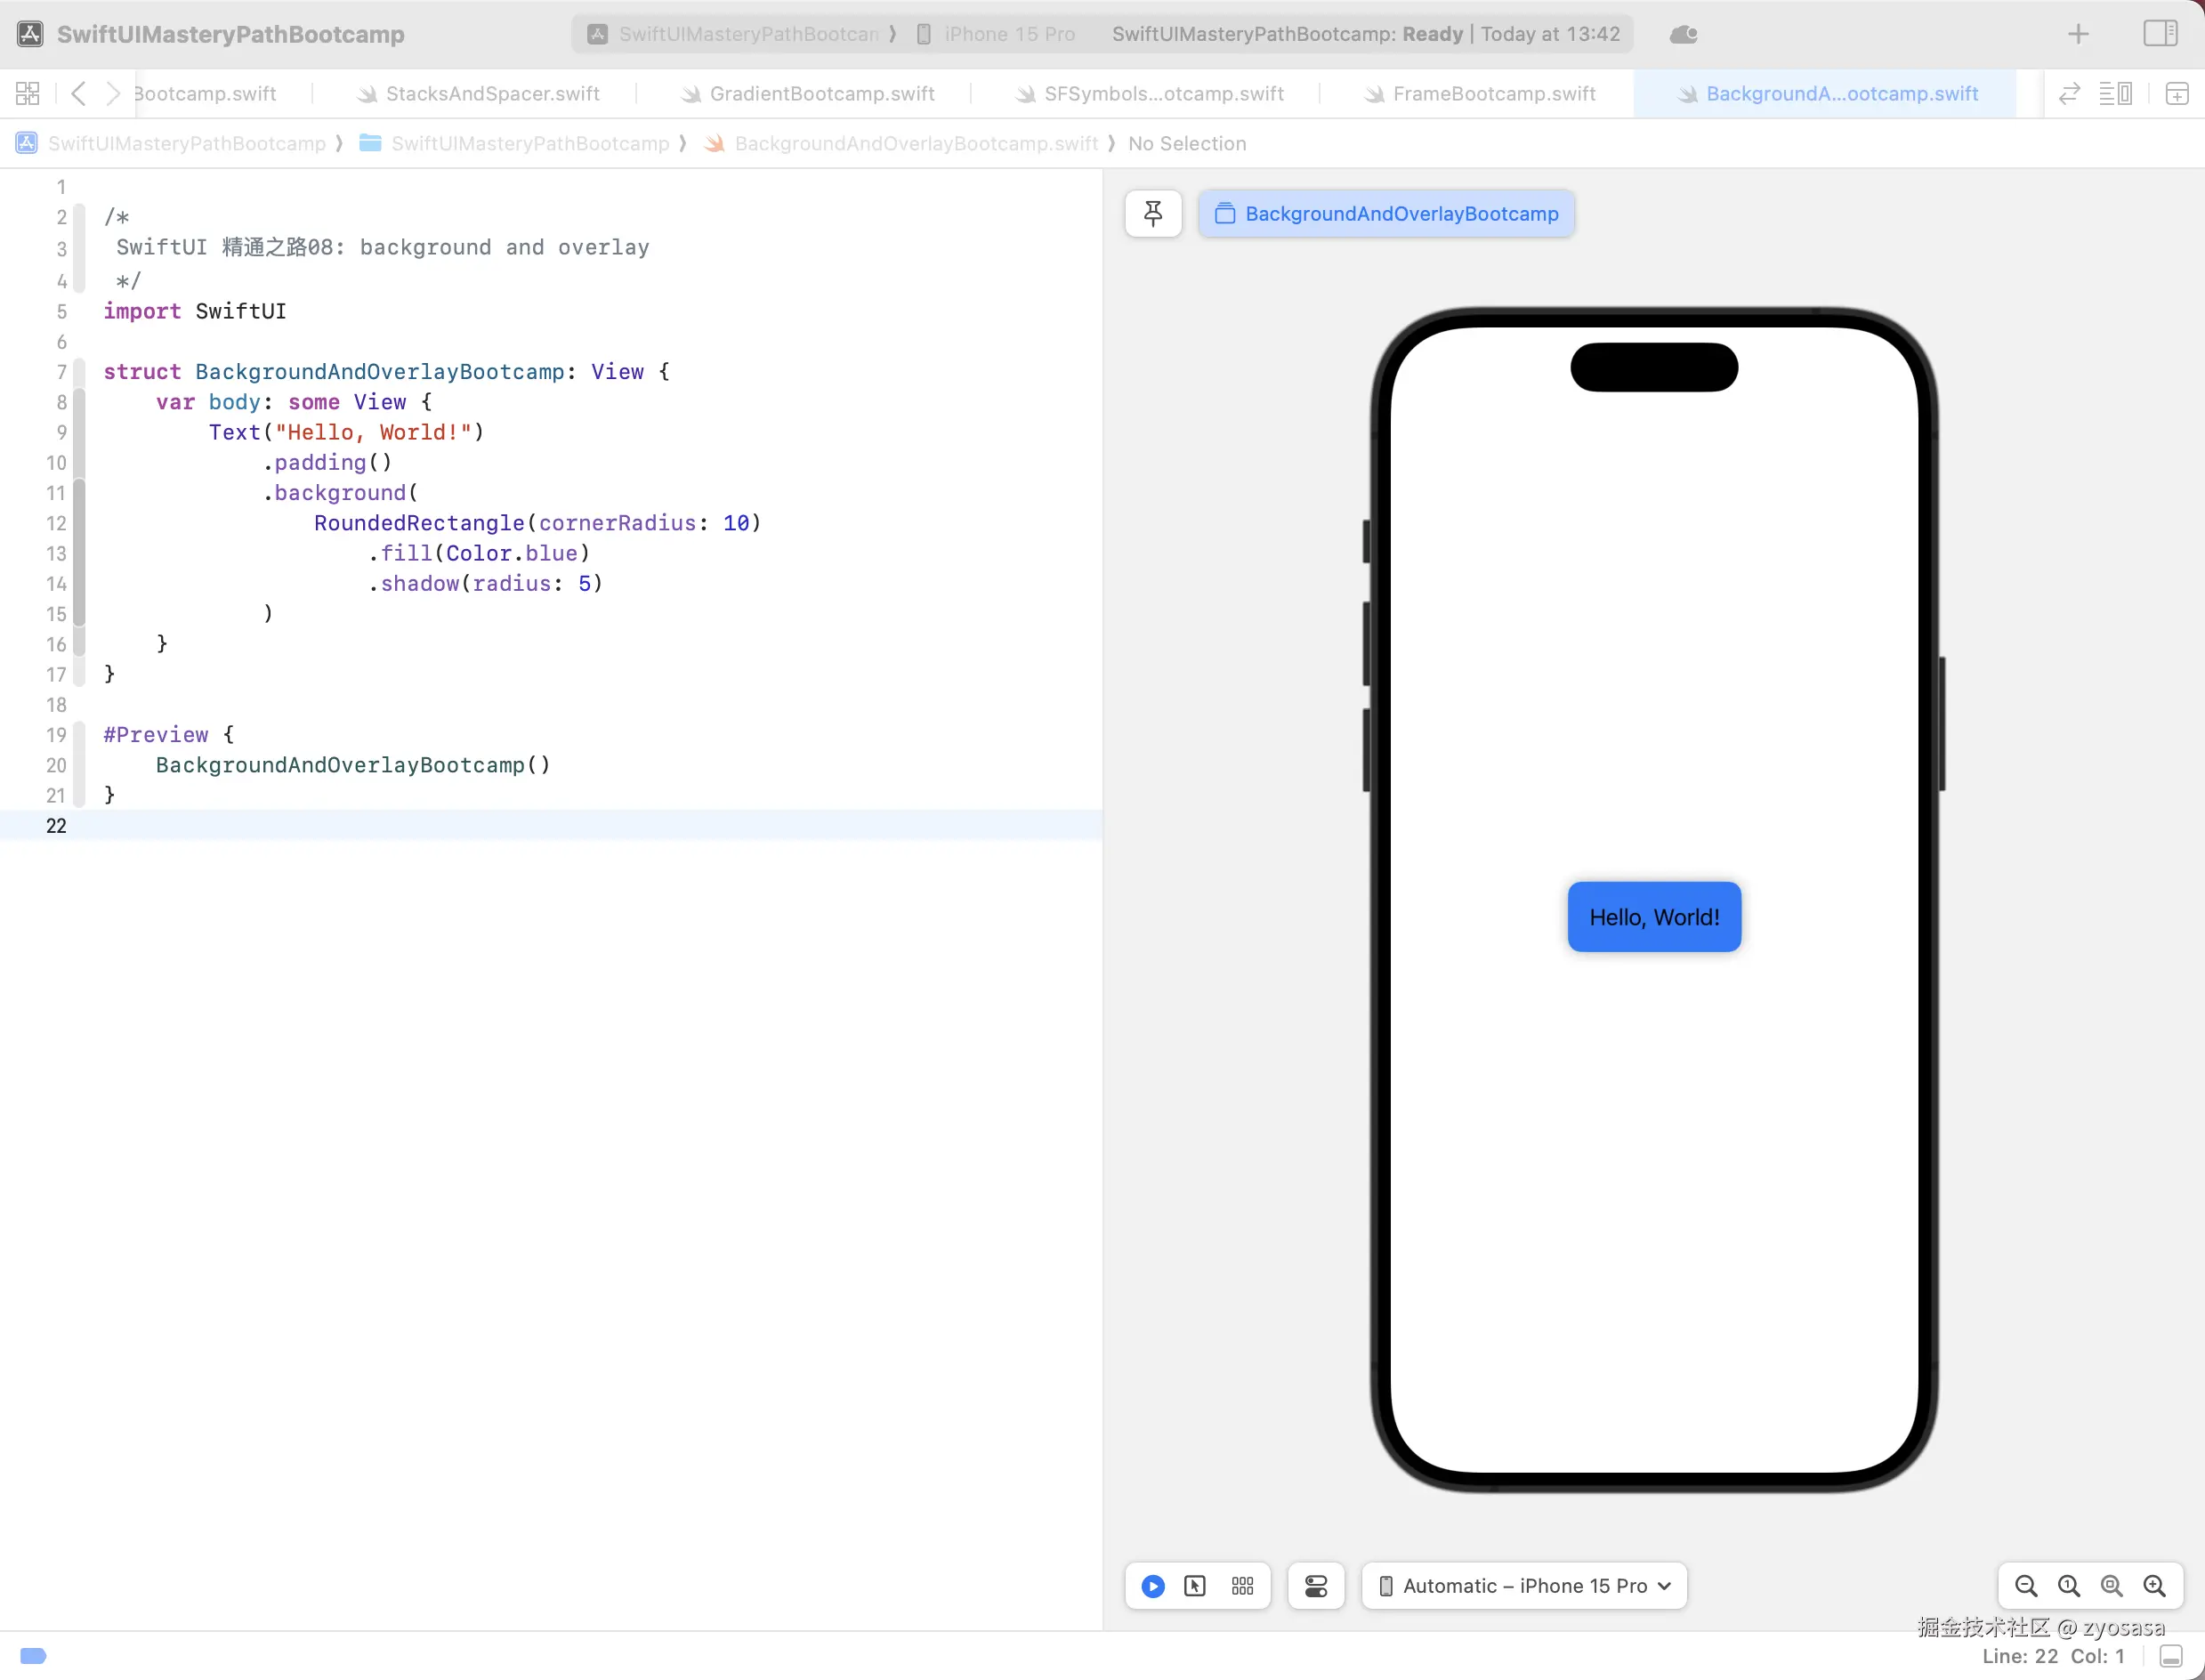Add a new editor pane
Screen dimensions: 2205x1680
(2177, 94)
